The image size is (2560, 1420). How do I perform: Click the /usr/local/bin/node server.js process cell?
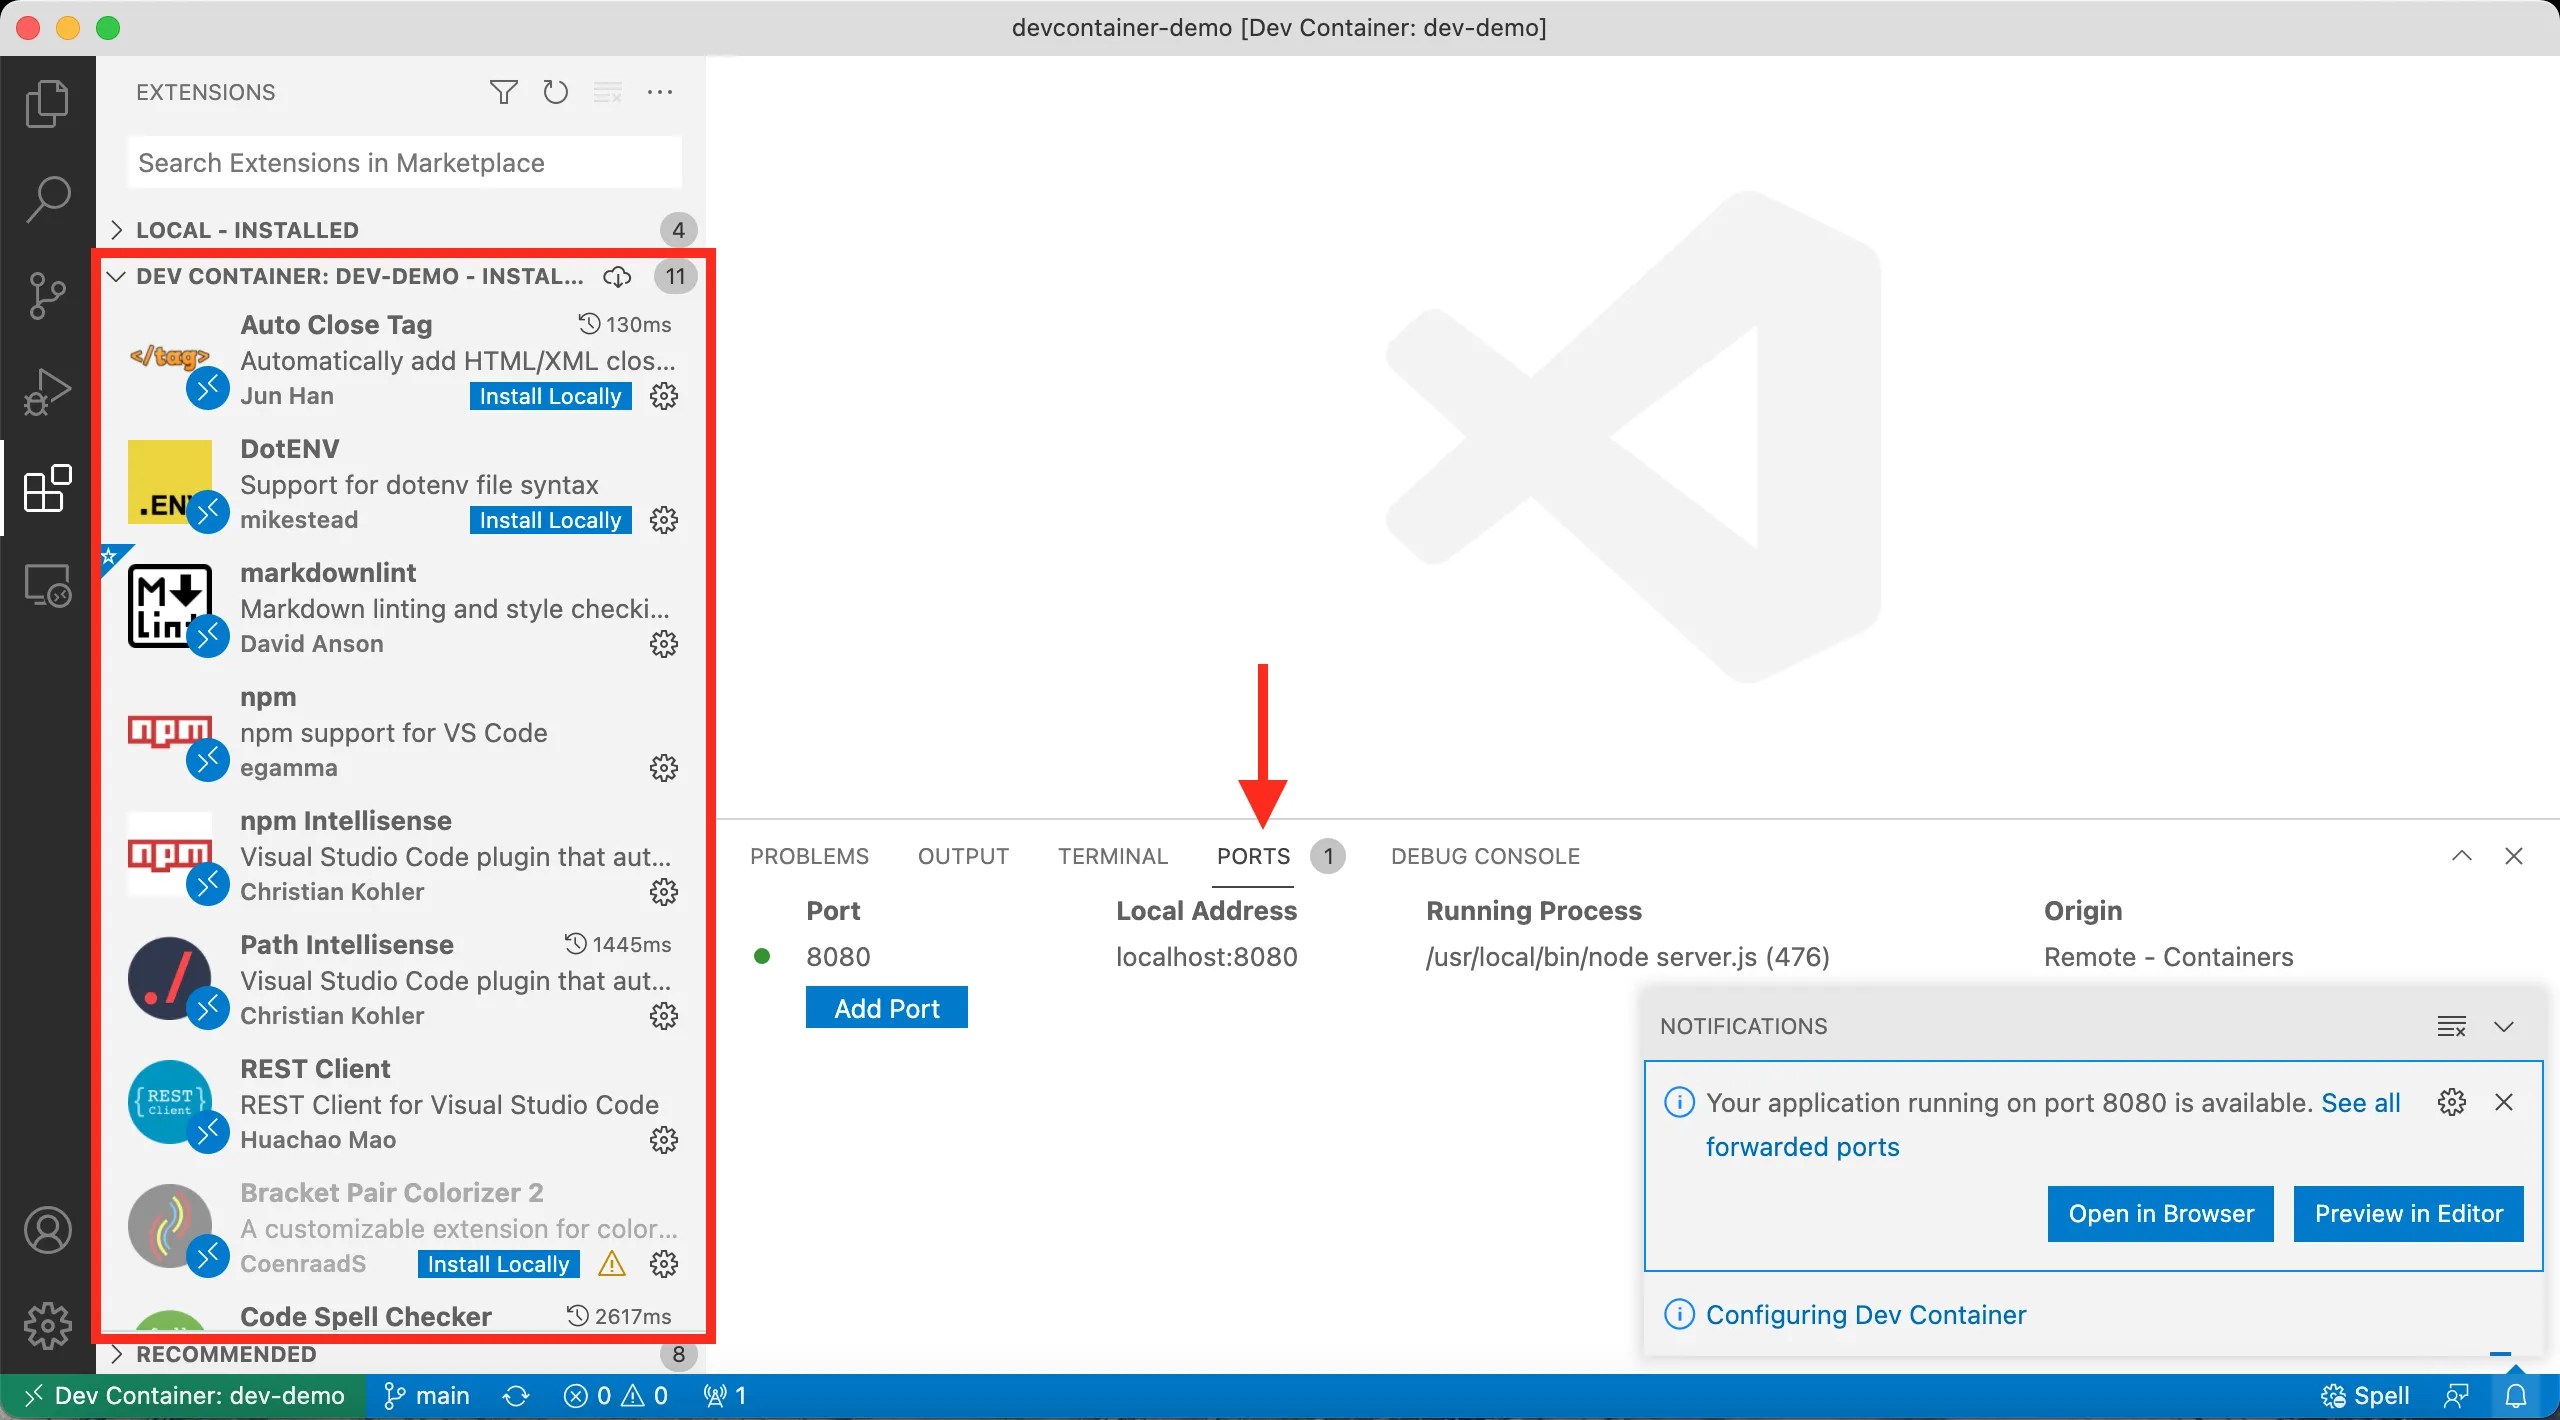(1627, 957)
